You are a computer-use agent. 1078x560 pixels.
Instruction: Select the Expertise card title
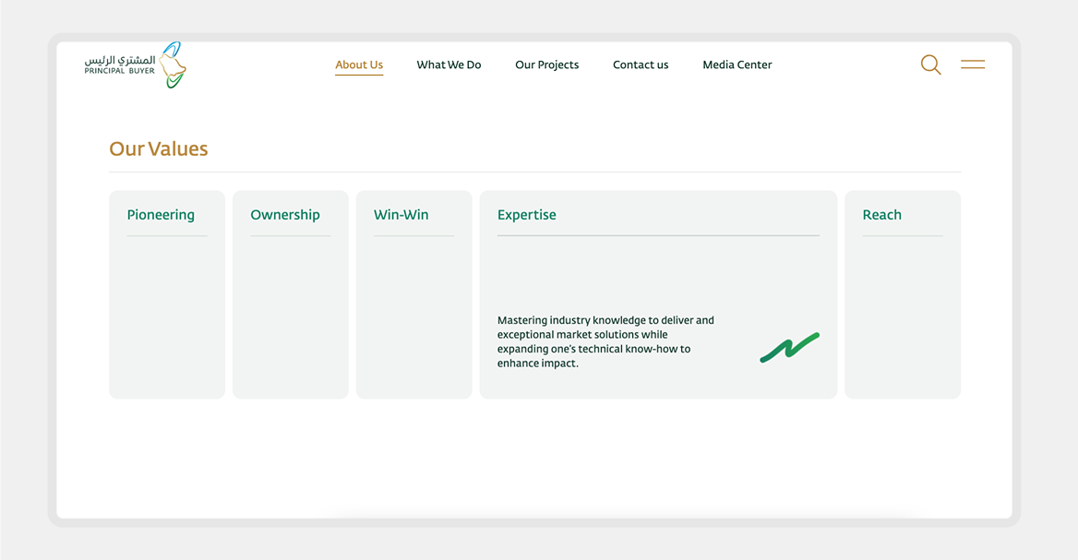(x=526, y=215)
